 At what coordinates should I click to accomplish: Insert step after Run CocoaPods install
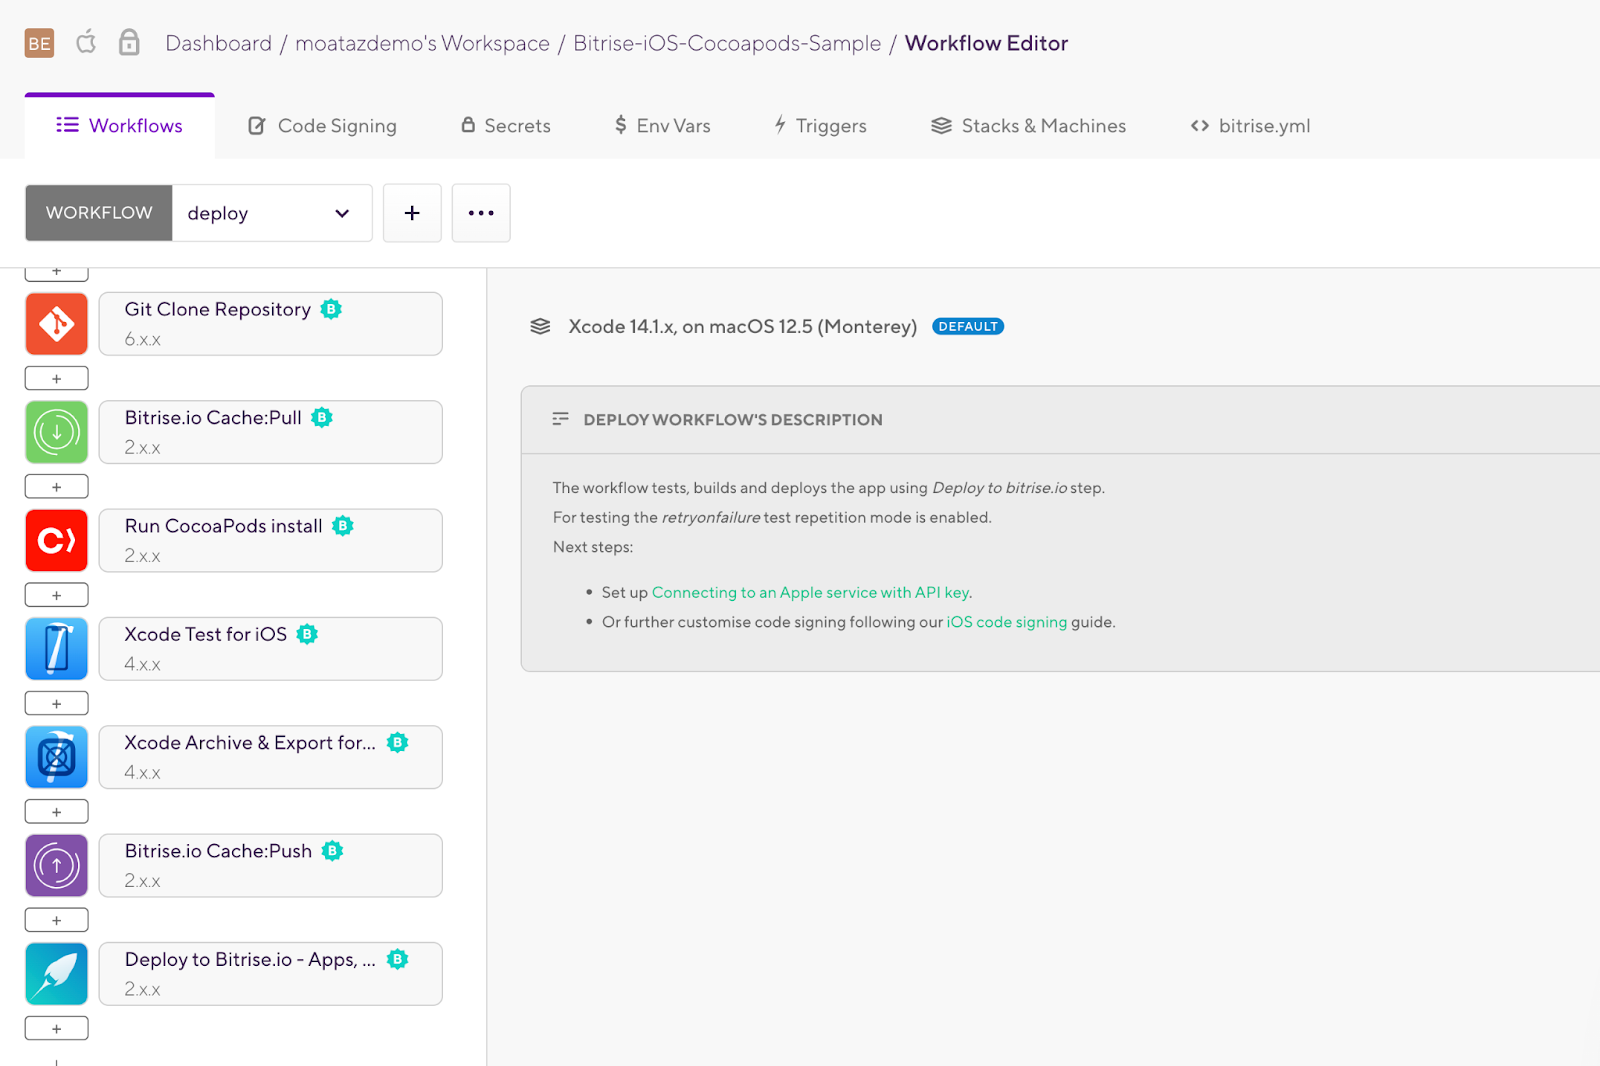click(57, 595)
